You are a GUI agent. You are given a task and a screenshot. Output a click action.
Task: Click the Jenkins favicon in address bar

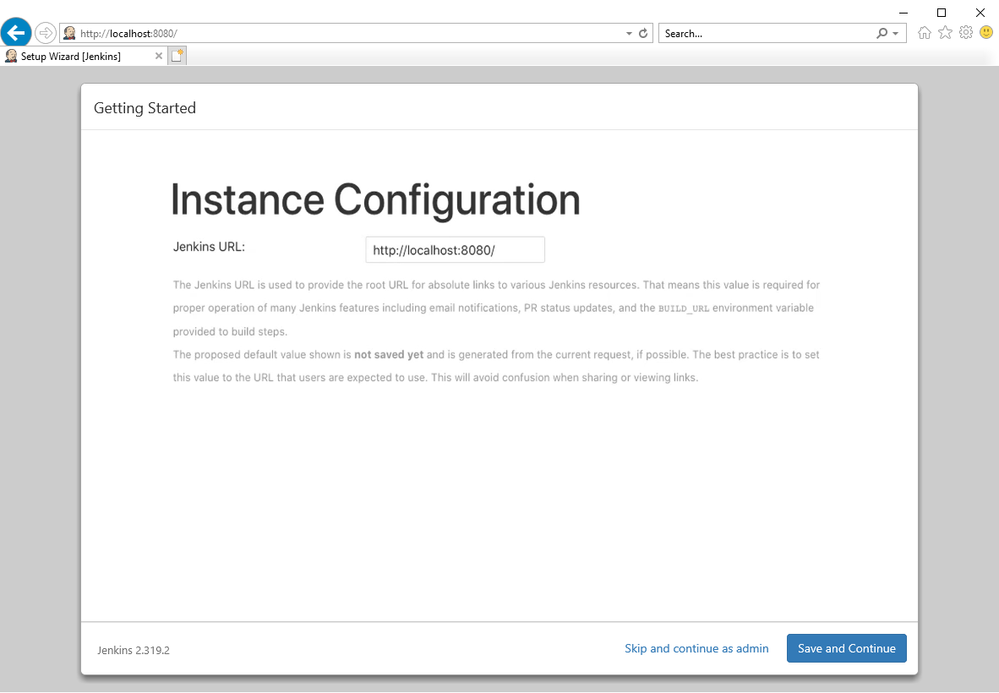[x=69, y=33]
